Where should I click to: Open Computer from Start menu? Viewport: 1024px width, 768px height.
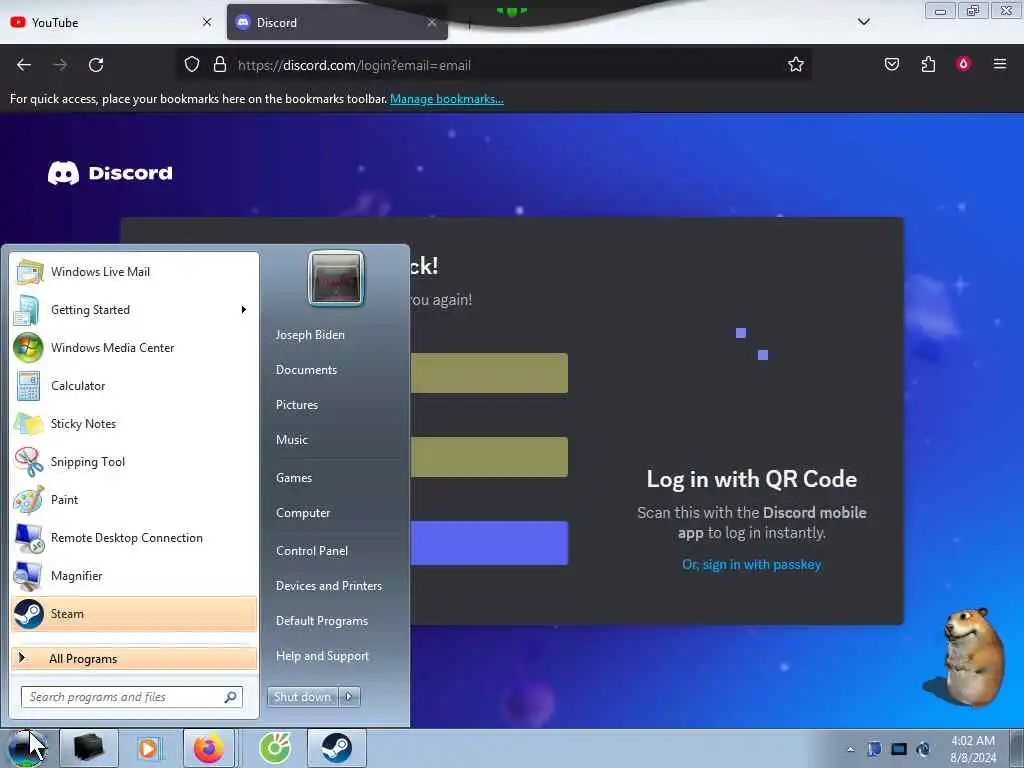[303, 513]
